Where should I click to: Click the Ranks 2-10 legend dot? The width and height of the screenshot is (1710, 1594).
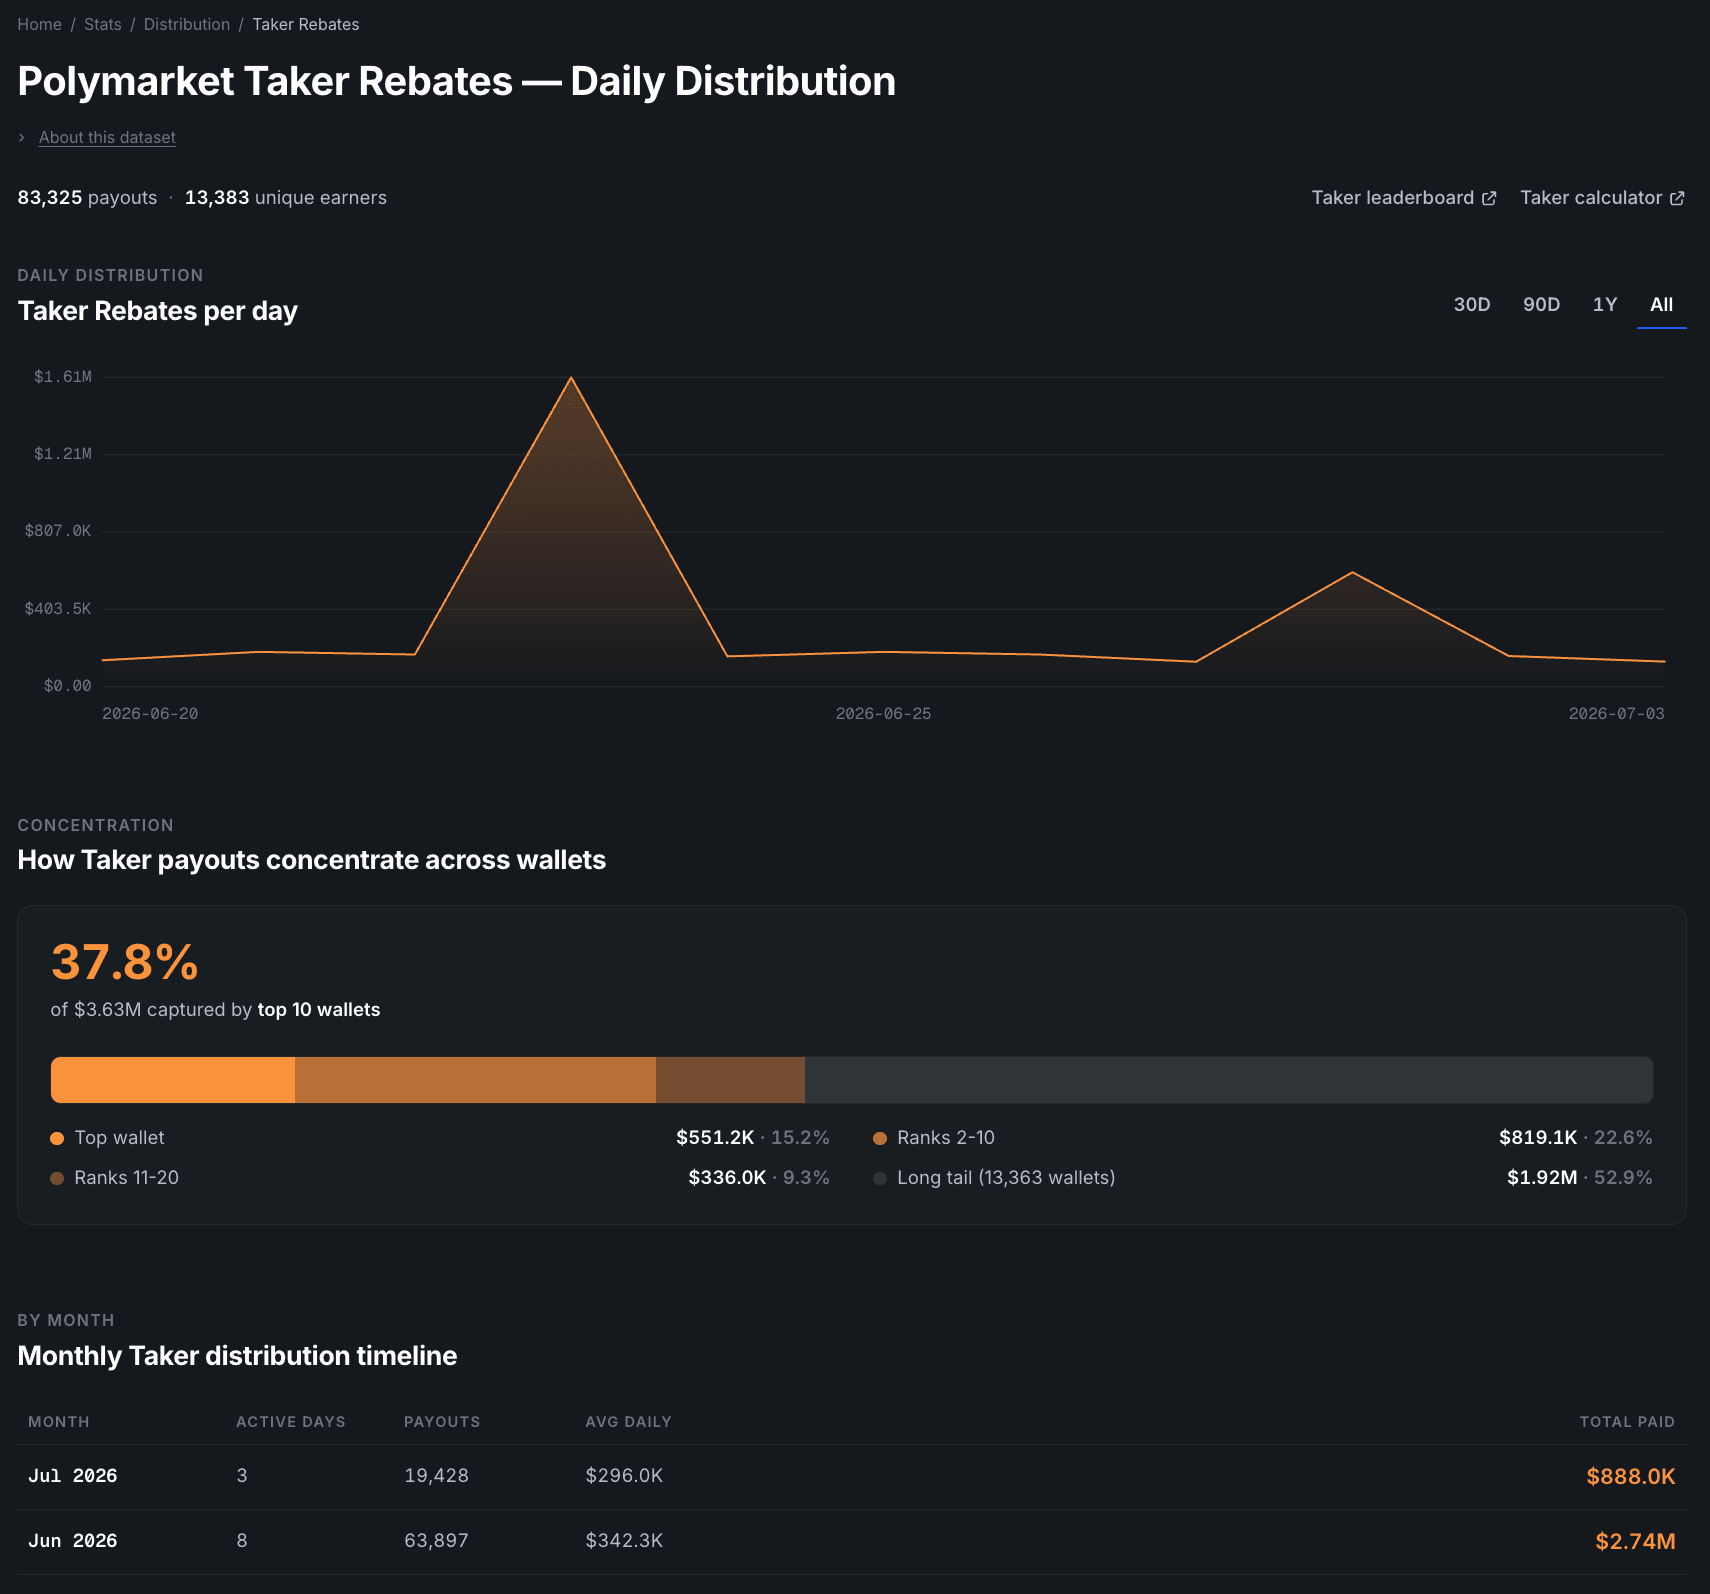click(880, 1138)
